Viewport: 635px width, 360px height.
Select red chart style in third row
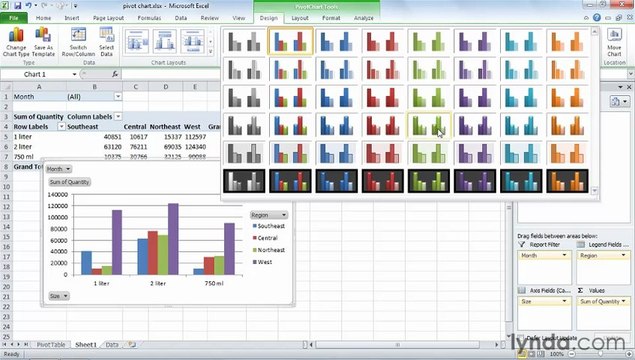tap(382, 97)
